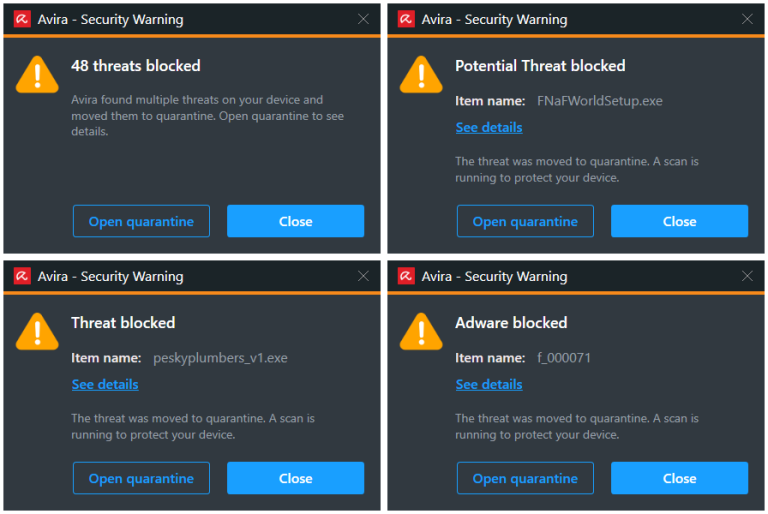Dismiss the Adware blocked window with the X
Image resolution: width=768 pixels, height=514 pixels.
pyautogui.click(x=747, y=276)
